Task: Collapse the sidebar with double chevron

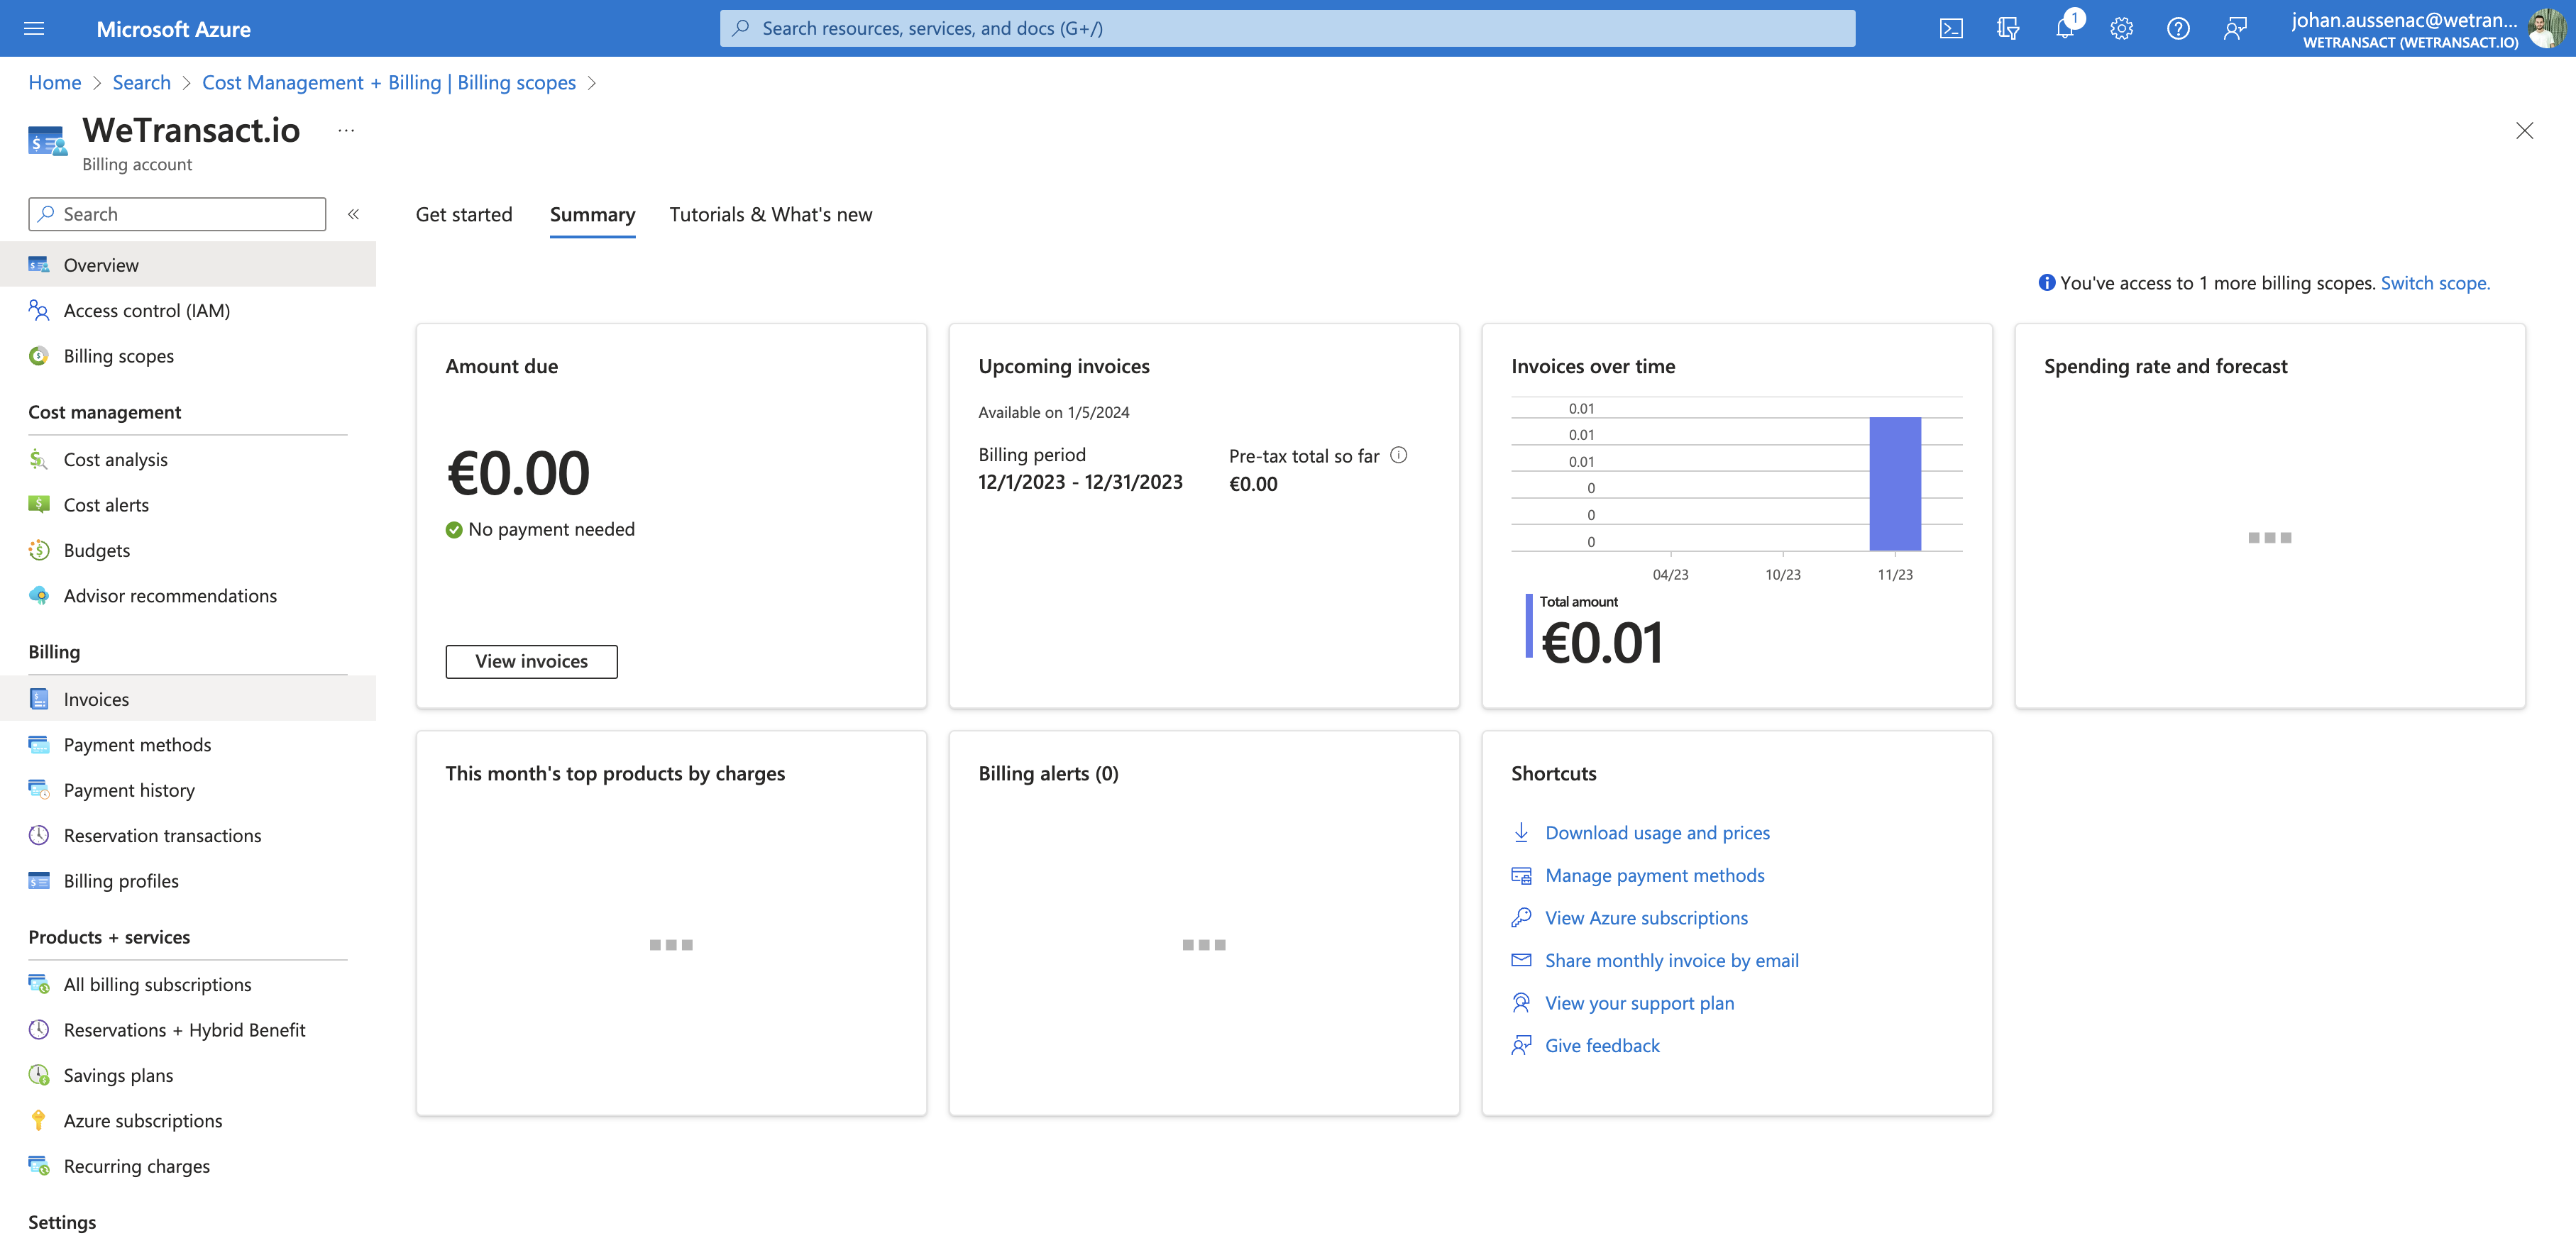Action: (353, 214)
